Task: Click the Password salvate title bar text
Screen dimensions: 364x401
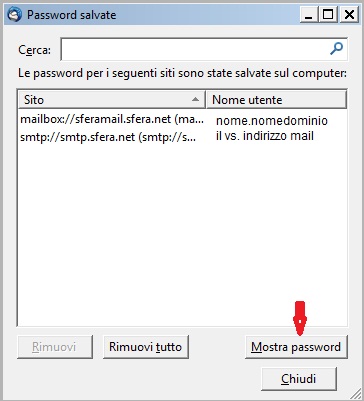Action: pyautogui.click(x=72, y=15)
